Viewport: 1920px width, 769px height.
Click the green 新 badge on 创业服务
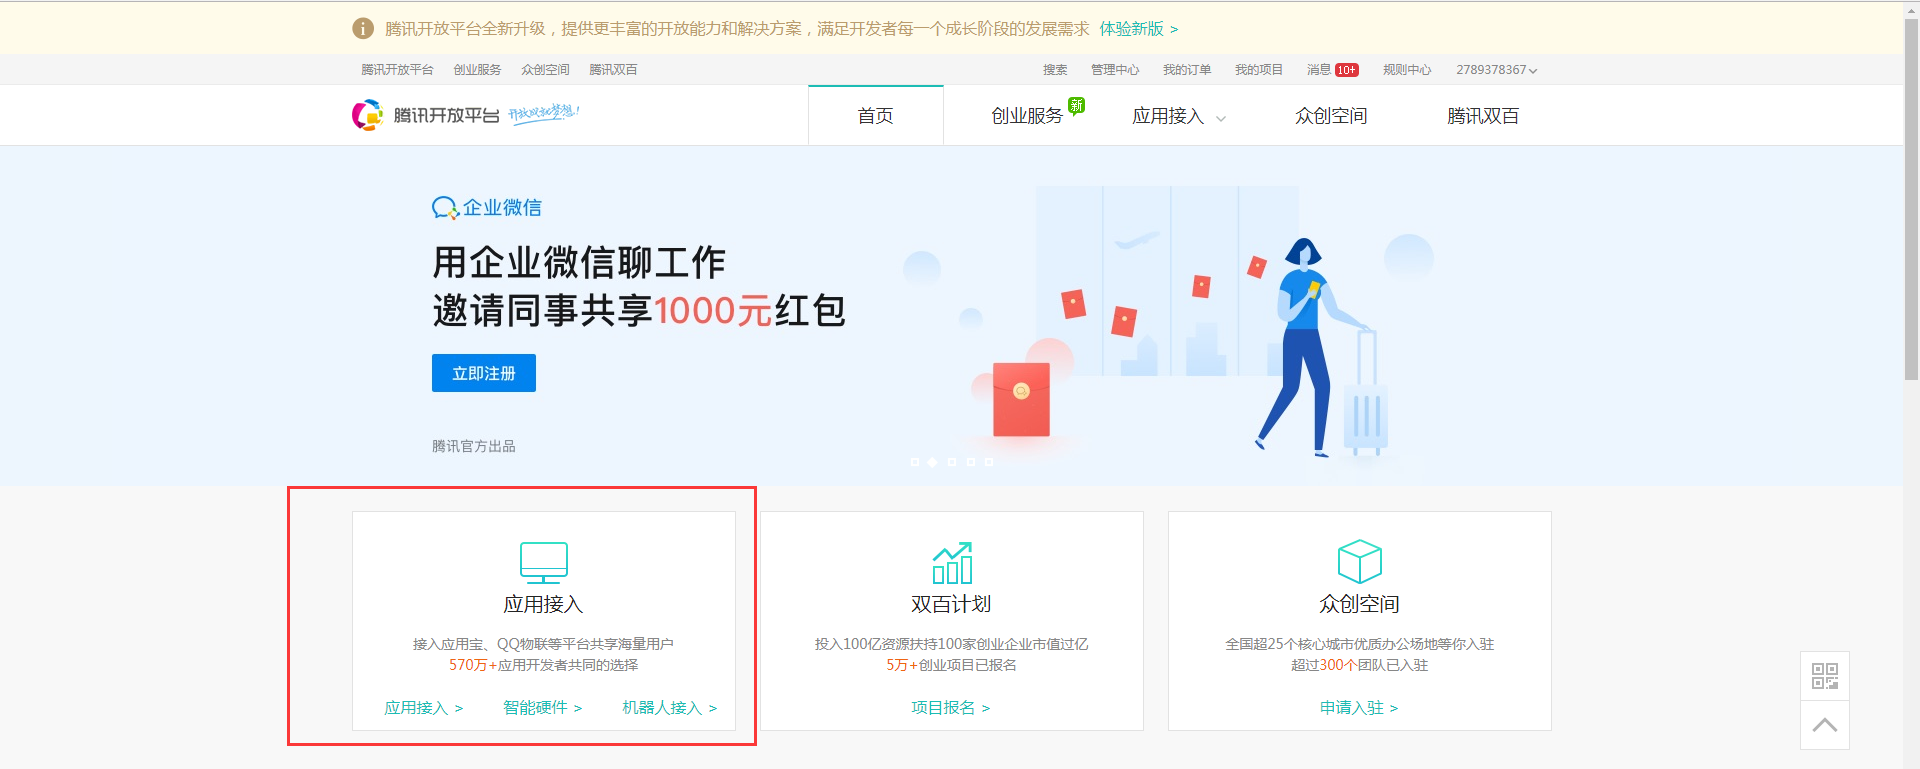tap(1076, 105)
